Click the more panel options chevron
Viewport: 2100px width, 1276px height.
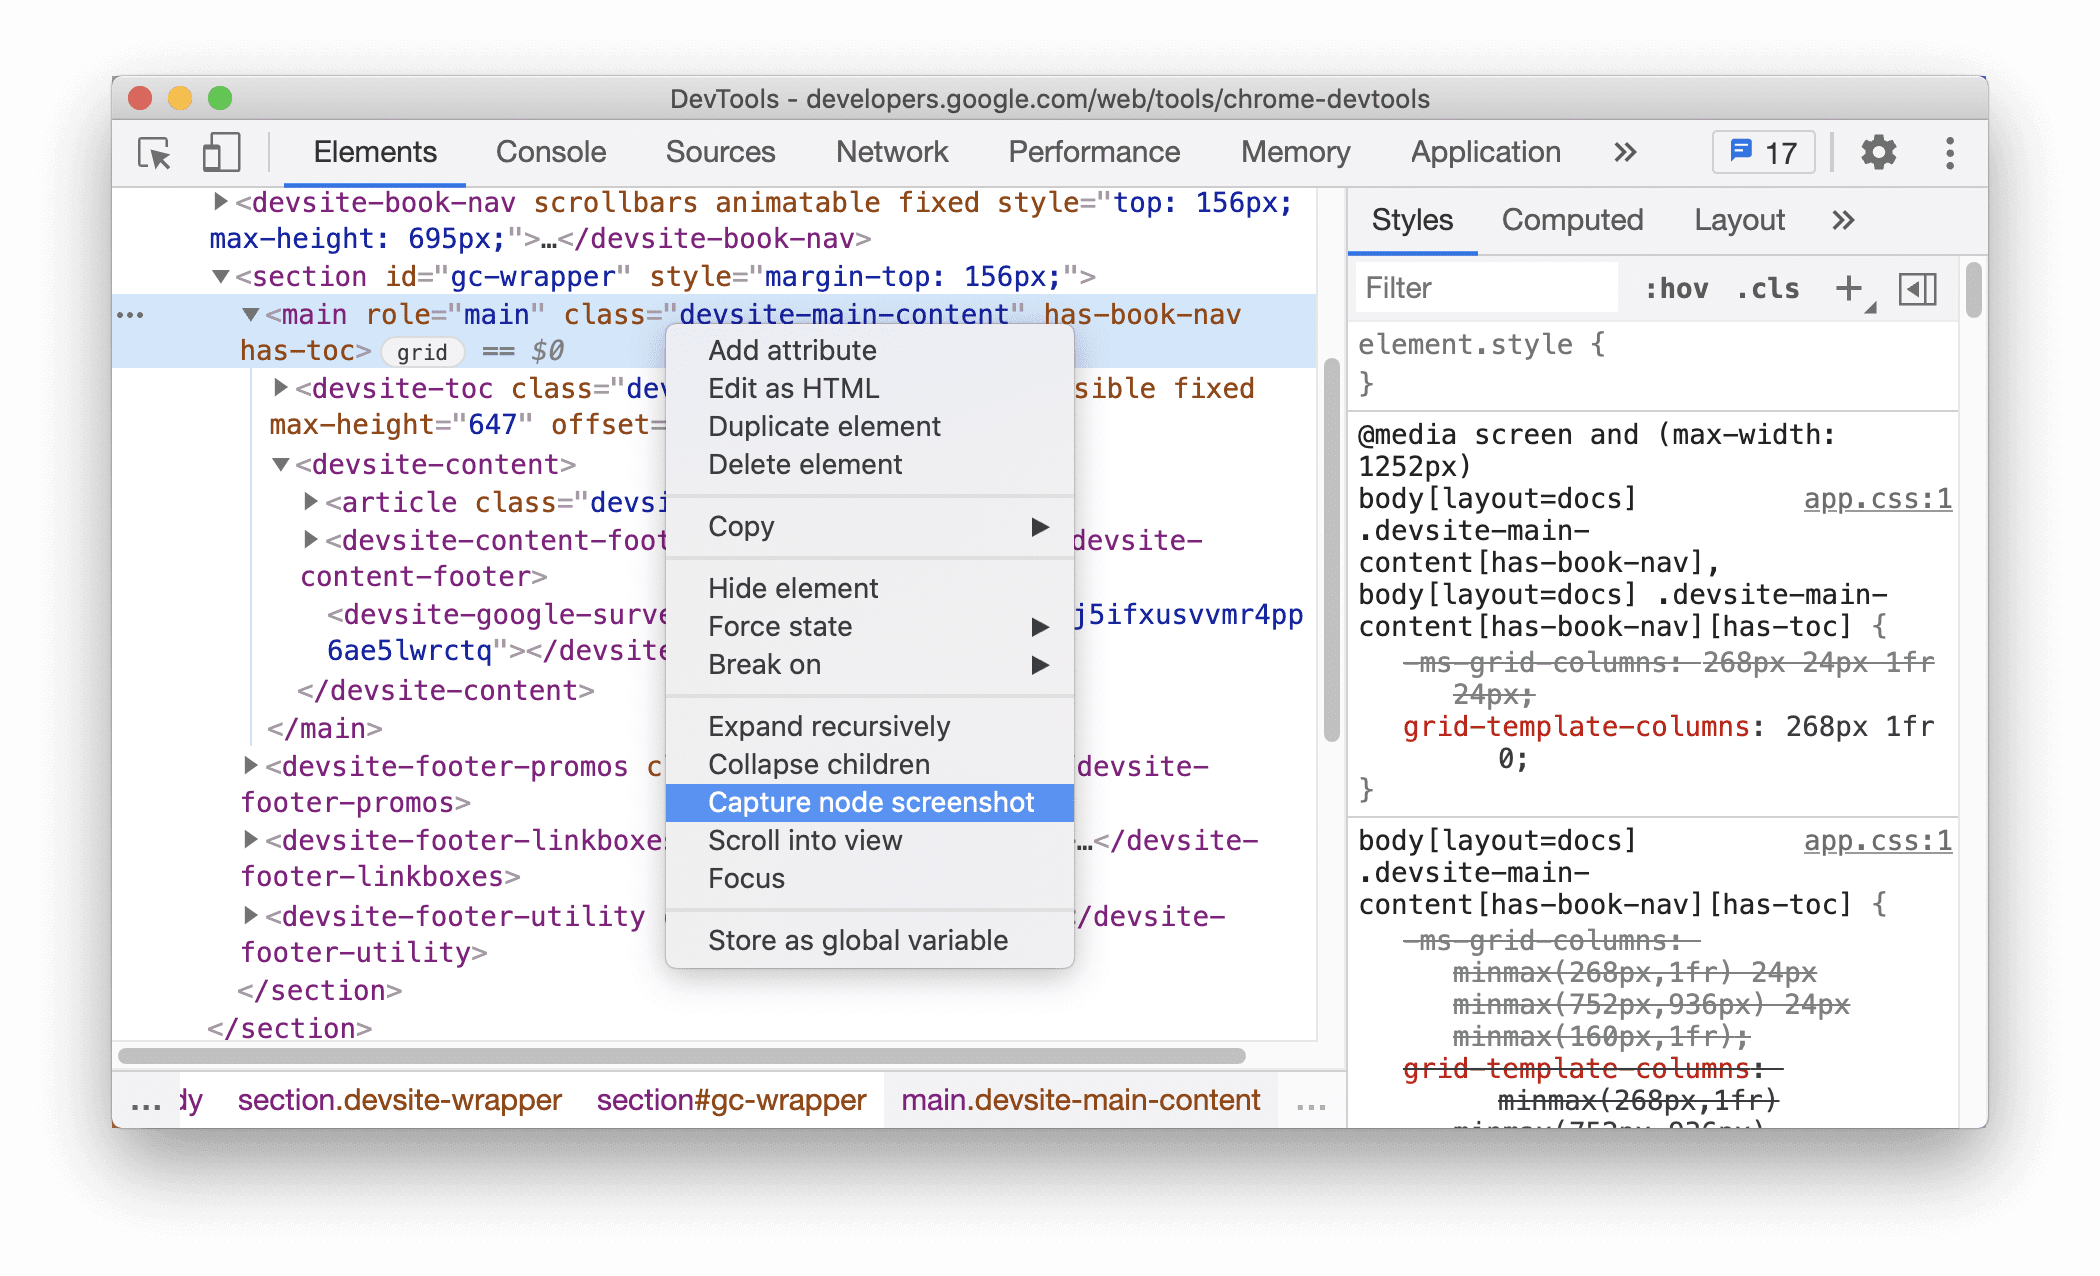tap(1842, 220)
